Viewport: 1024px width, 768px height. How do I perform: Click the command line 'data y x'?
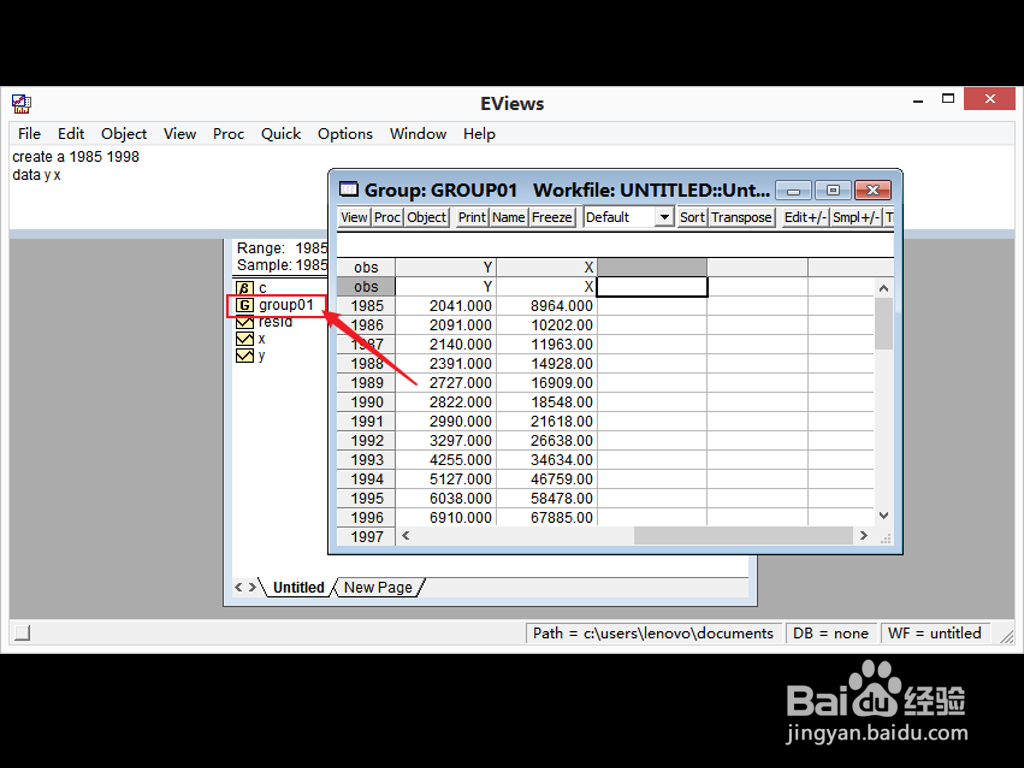(37, 175)
